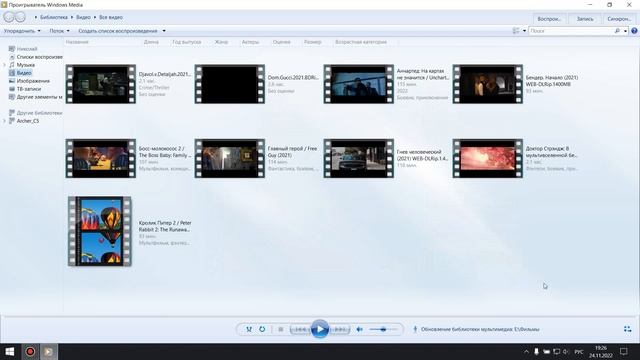Sort by the Год выпуска column
The image size is (640, 360).
click(x=187, y=42)
